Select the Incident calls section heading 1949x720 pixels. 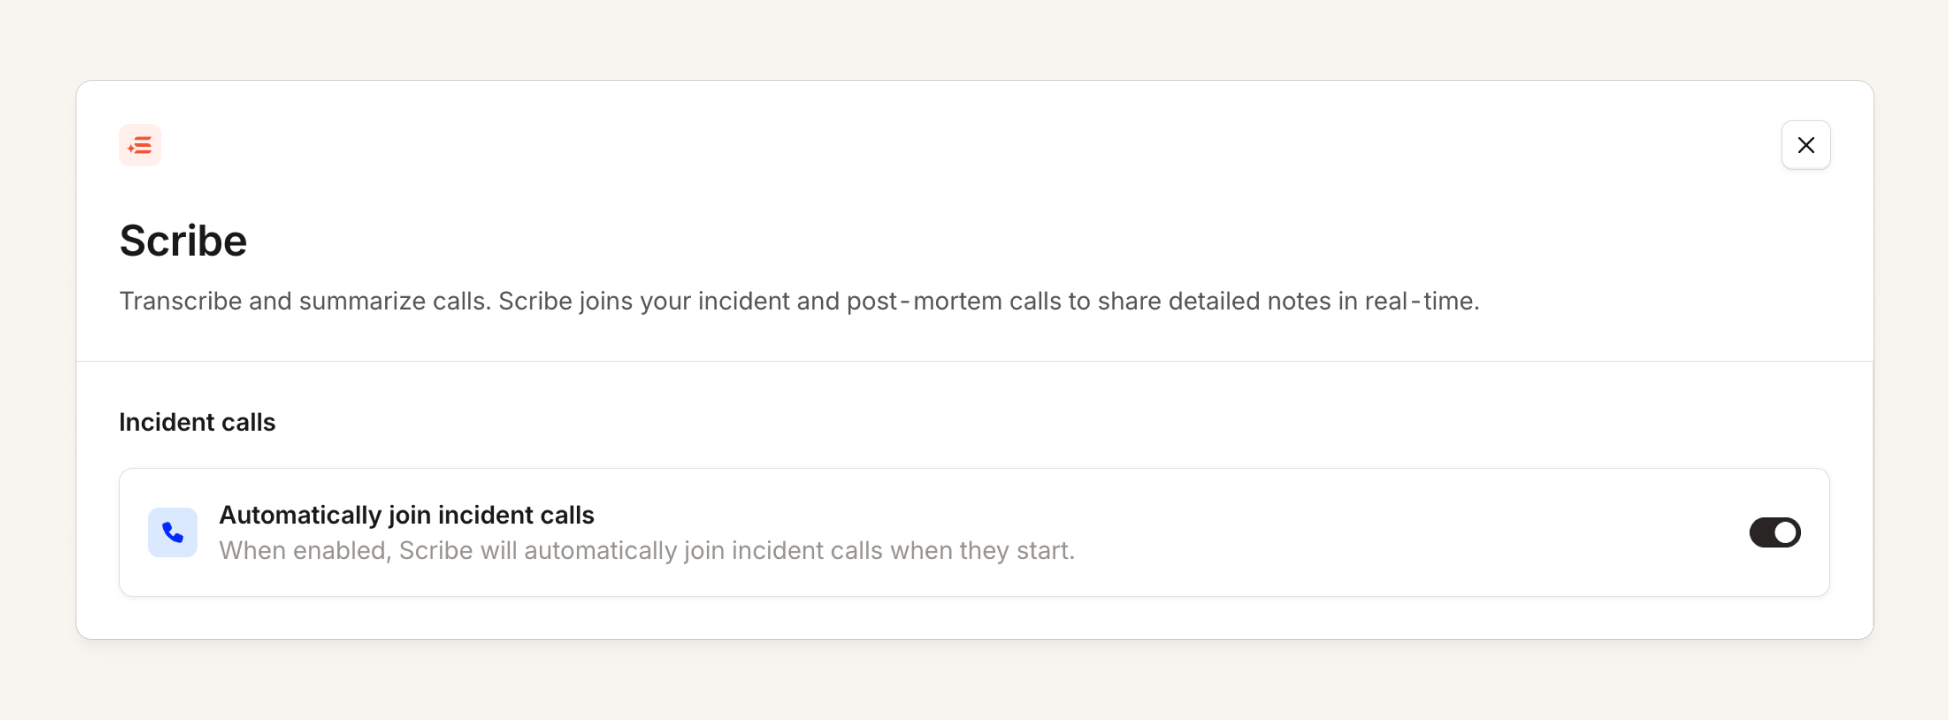(197, 422)
